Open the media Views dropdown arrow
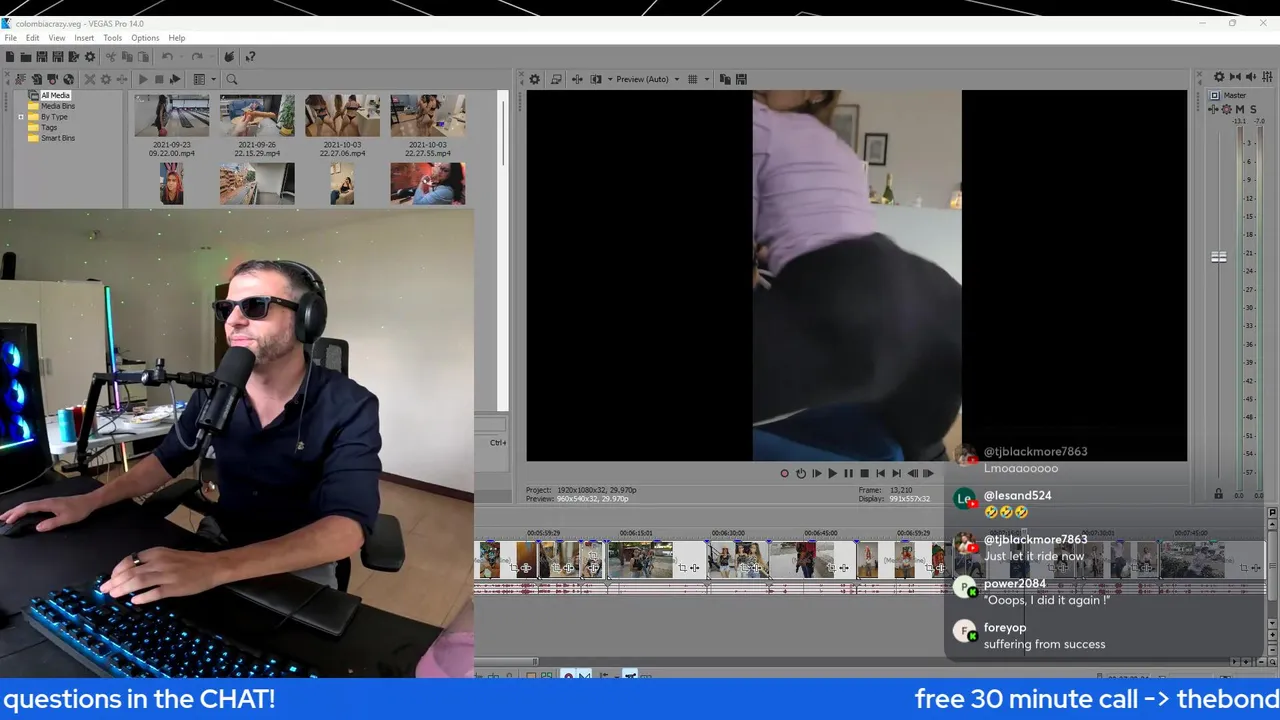 (213, 79)
